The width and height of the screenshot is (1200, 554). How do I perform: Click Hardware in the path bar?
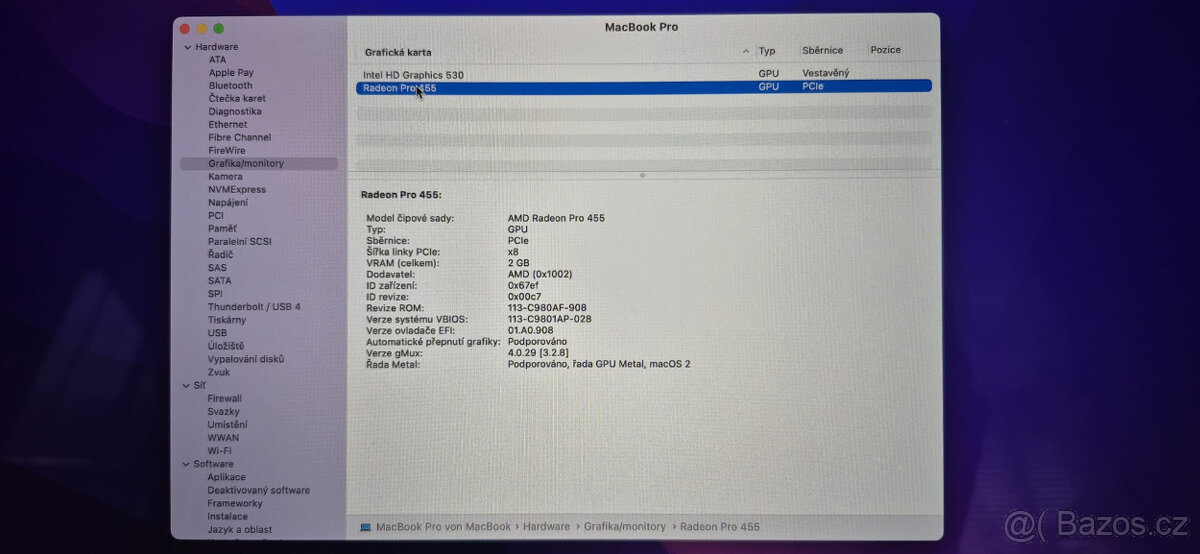546,526
